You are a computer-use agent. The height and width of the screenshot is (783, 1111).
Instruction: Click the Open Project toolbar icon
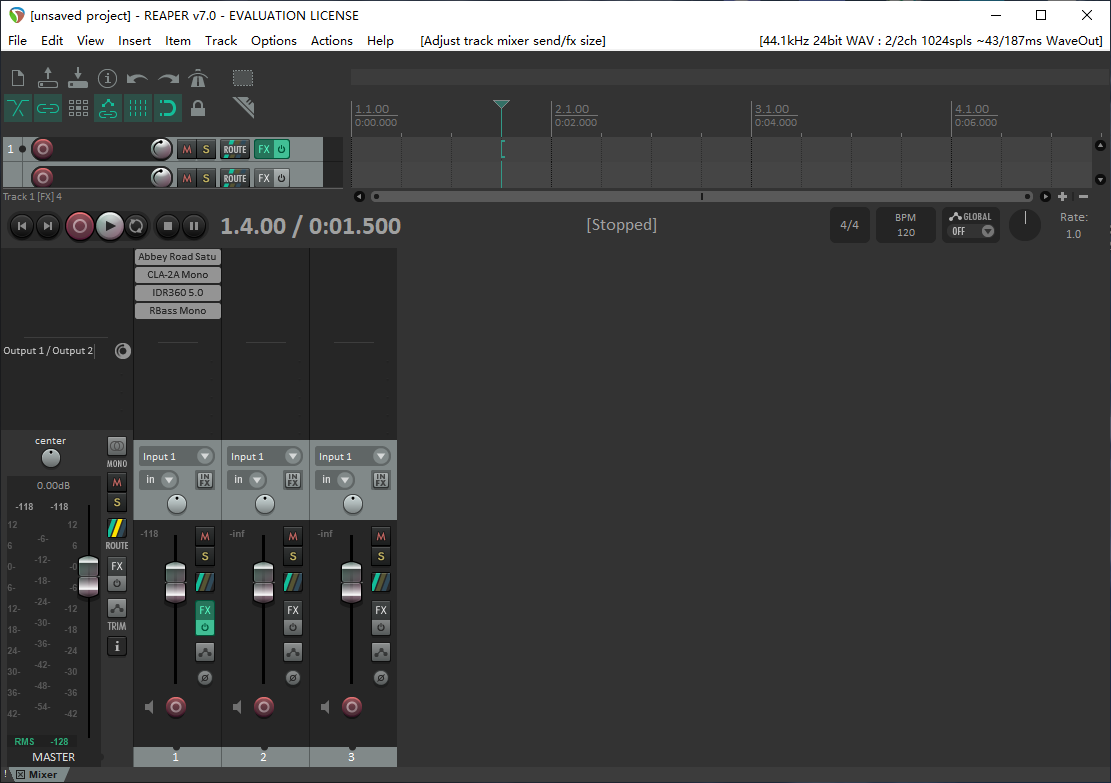point(47,78)
